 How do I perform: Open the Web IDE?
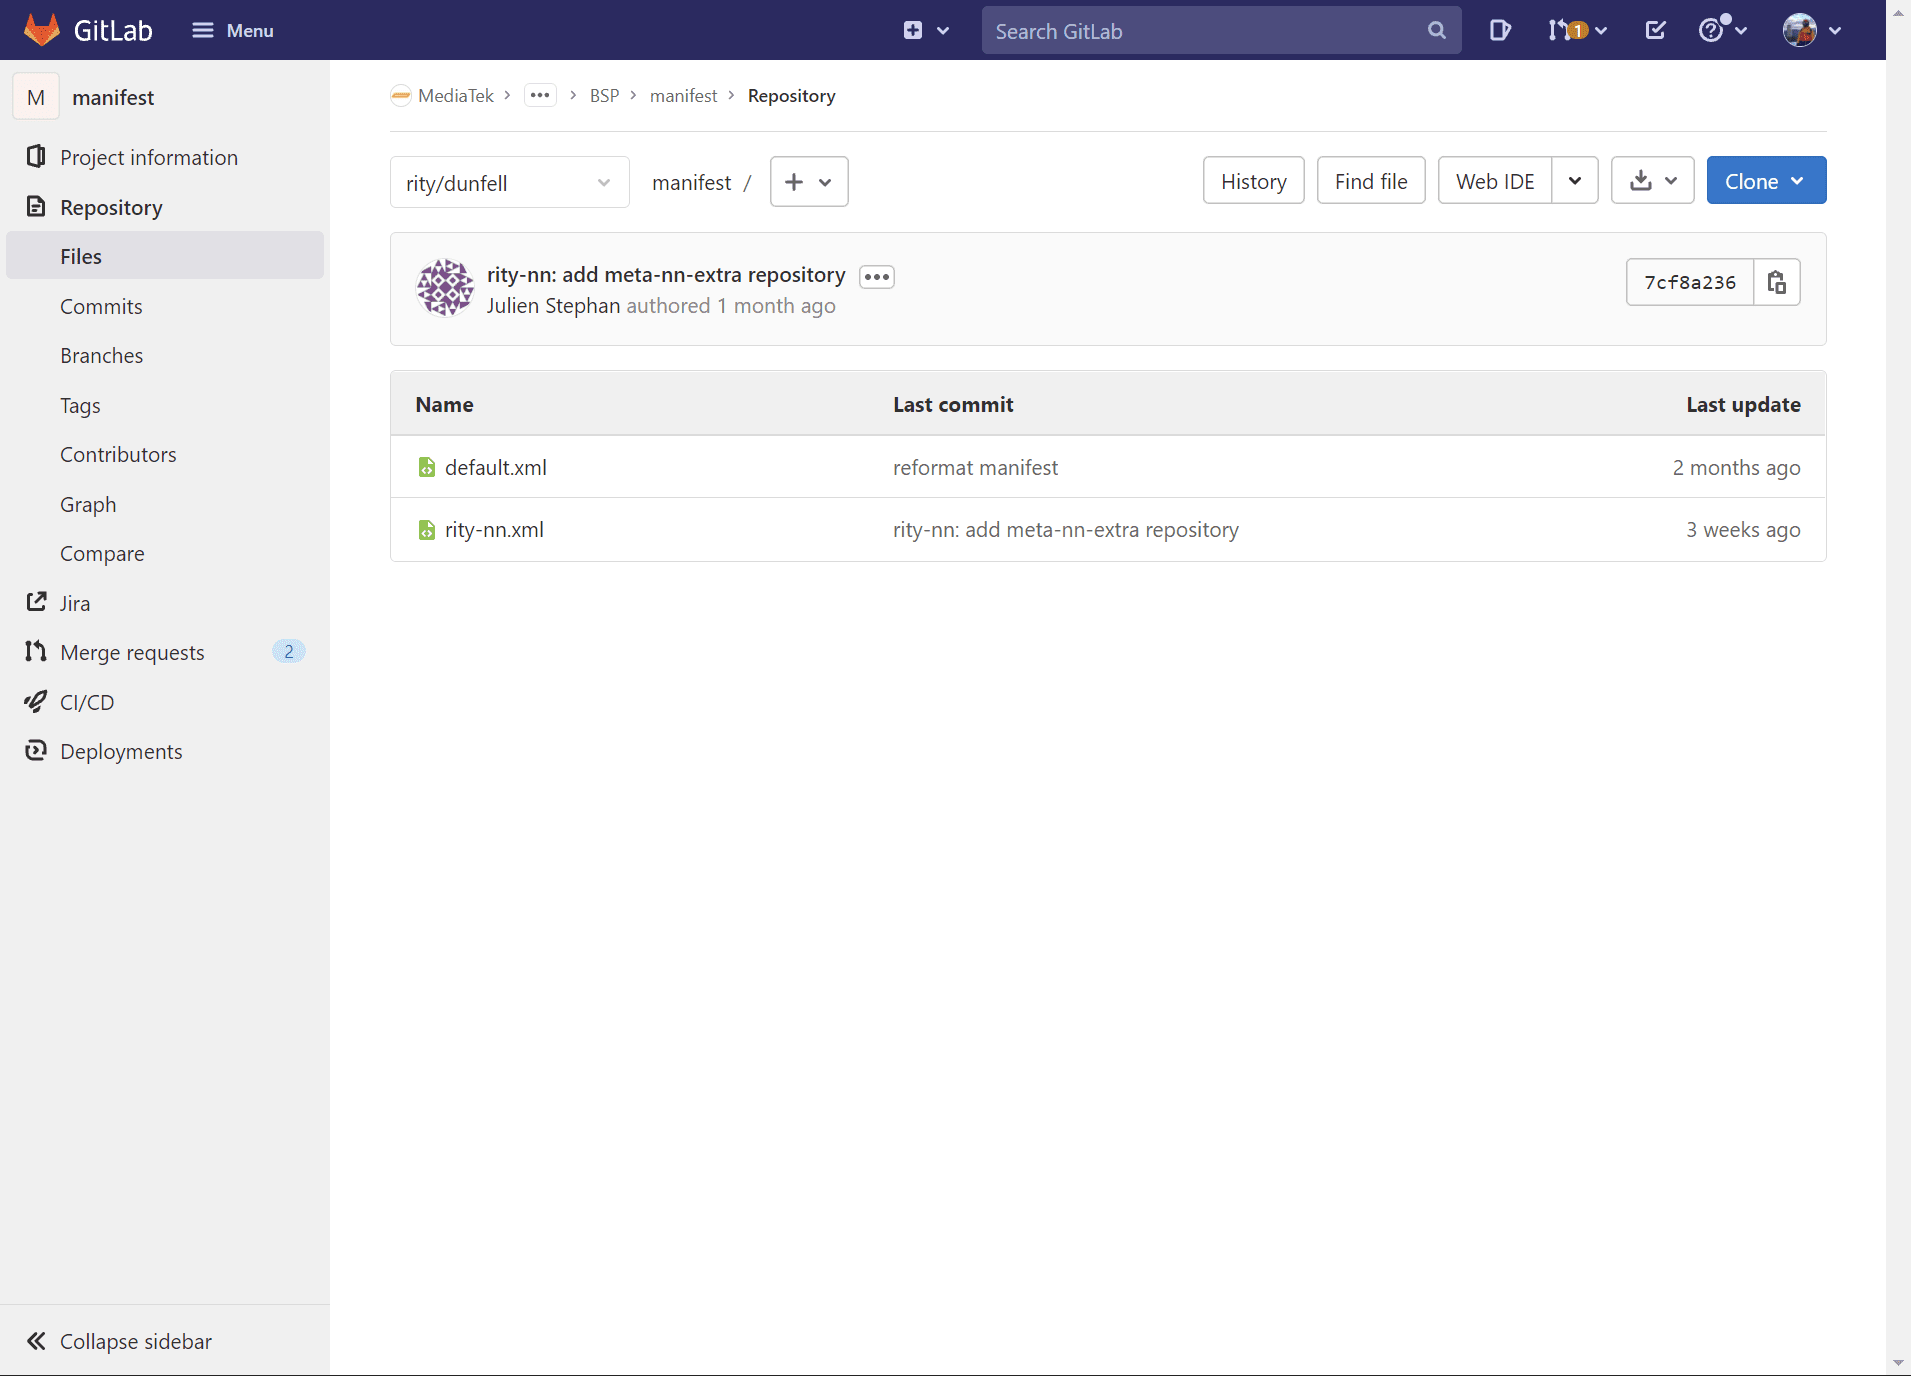coord(1494,181)
